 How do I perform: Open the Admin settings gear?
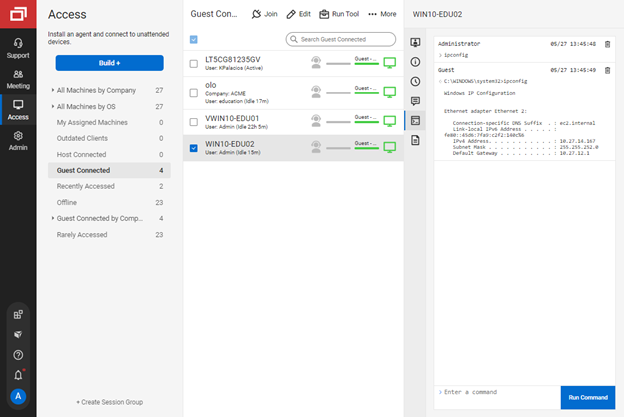coord(18,141)
